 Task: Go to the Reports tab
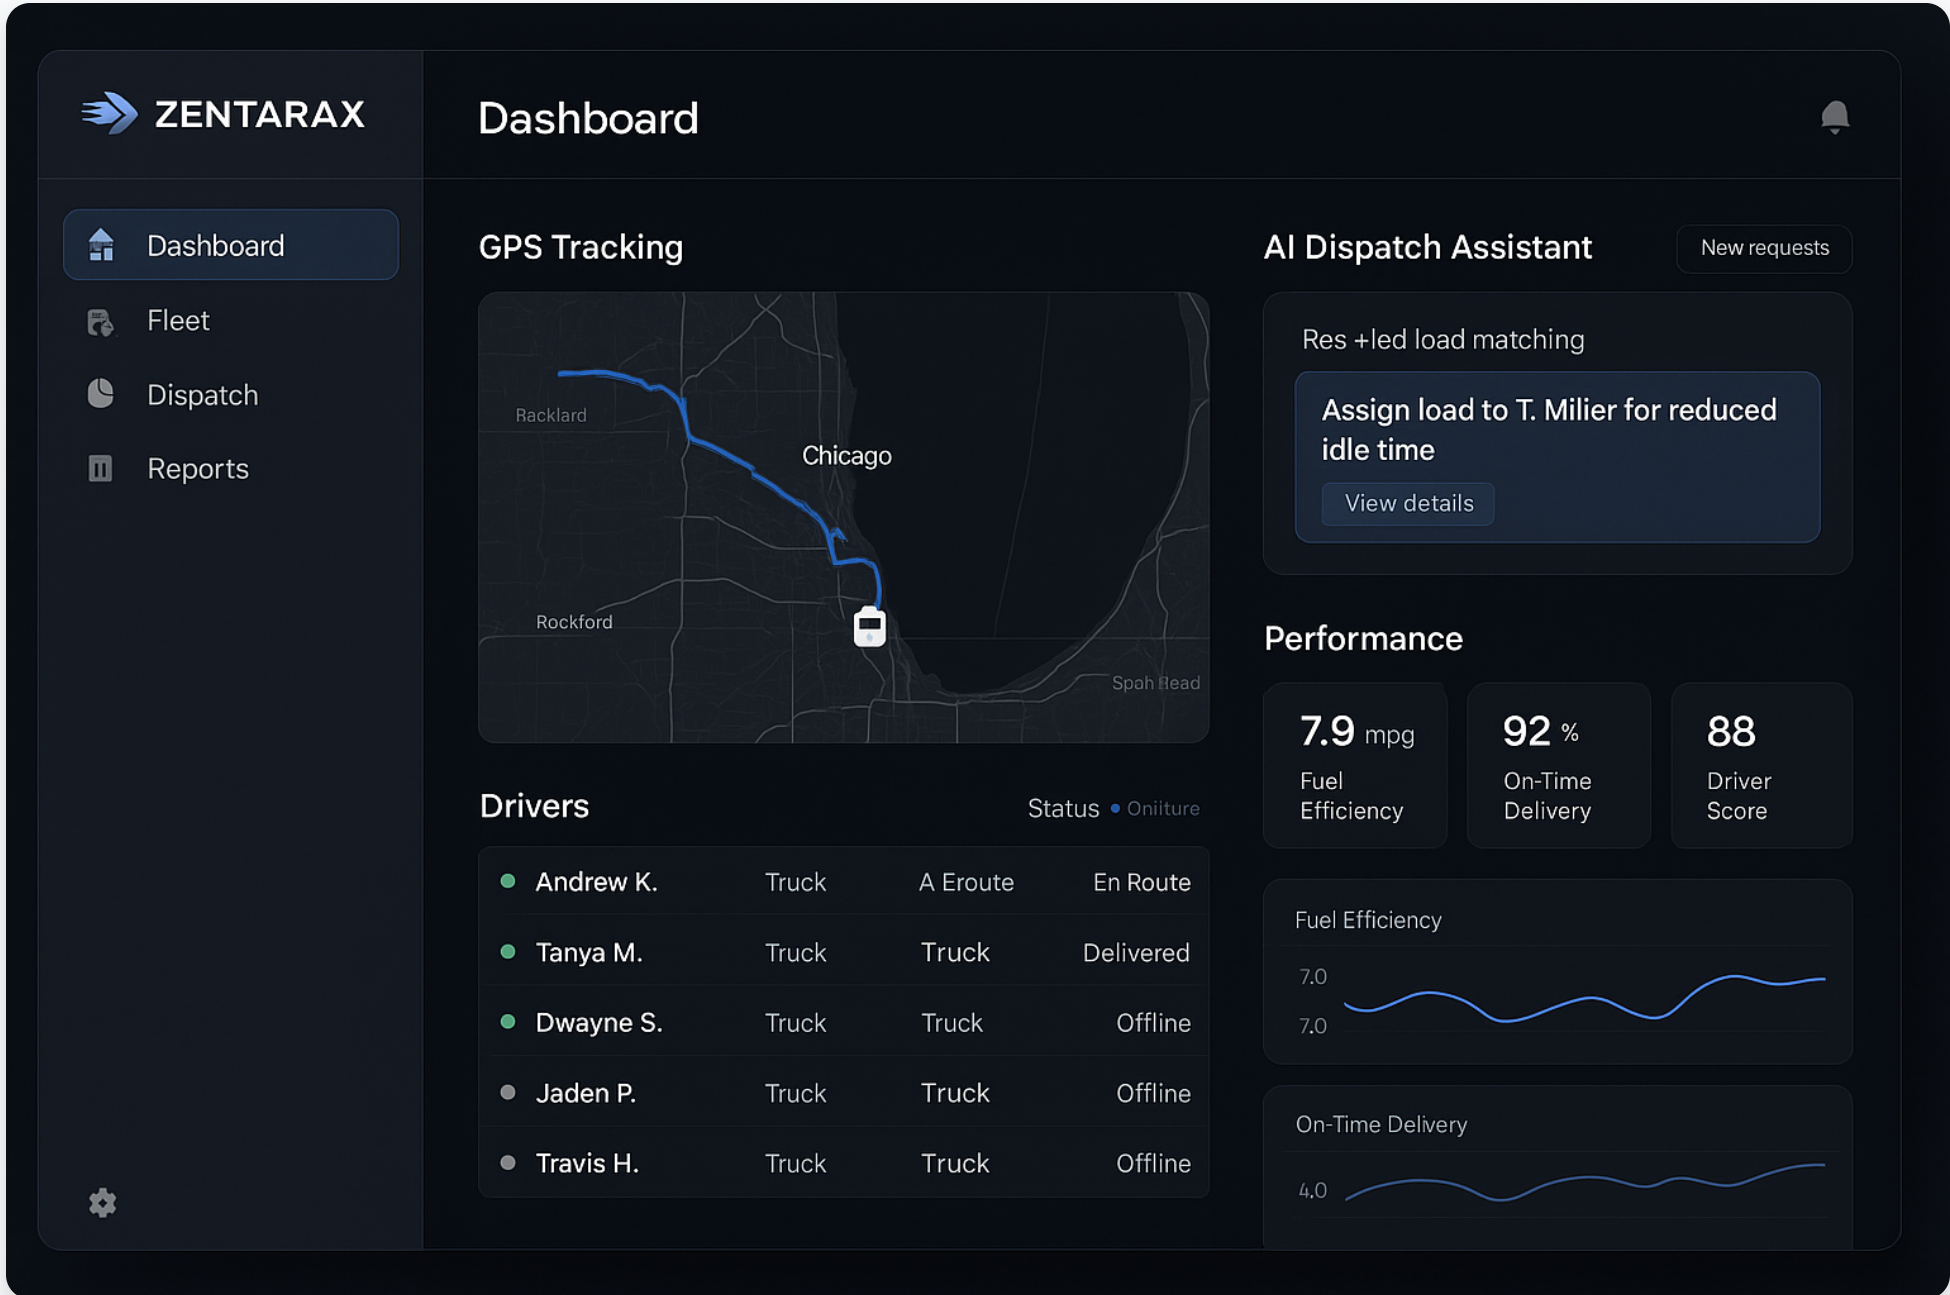tap(198, 468)
